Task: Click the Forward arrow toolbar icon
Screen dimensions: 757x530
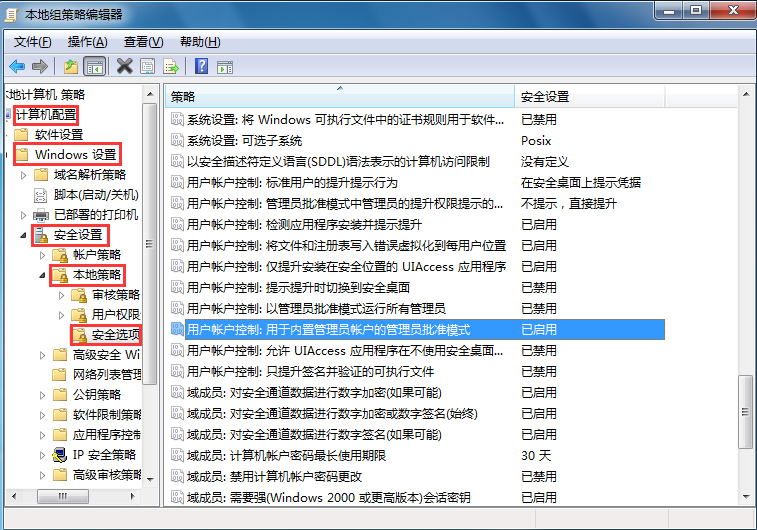Action: pos(40,66)
